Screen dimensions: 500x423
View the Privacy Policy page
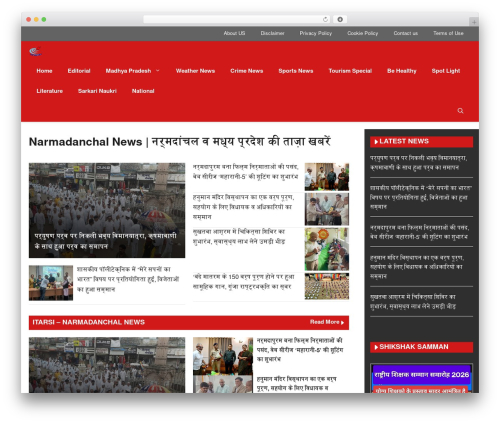click(x=316, y=33)
